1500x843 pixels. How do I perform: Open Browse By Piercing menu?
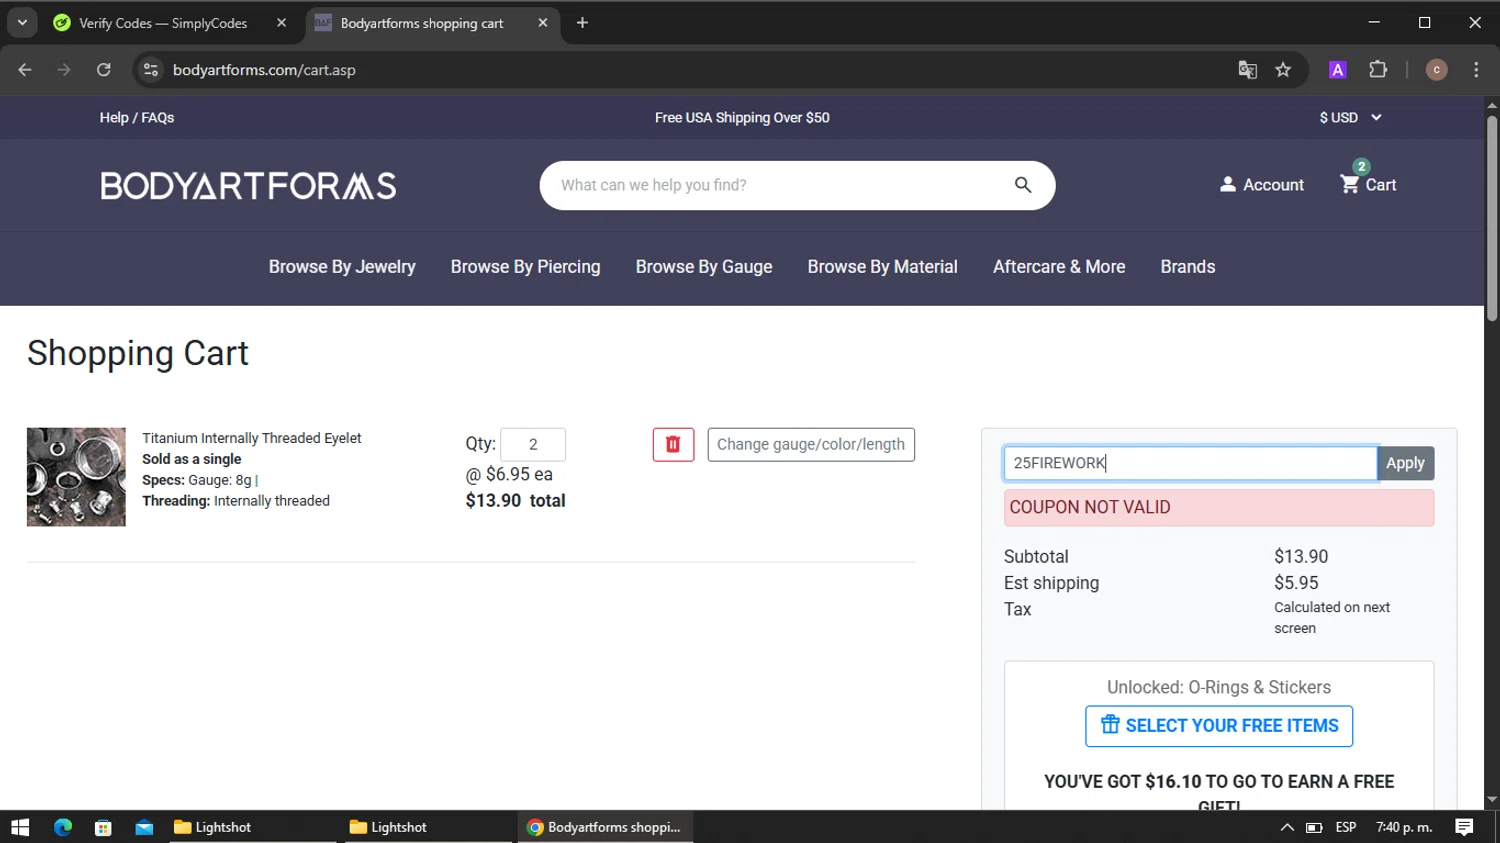[525, 267]
